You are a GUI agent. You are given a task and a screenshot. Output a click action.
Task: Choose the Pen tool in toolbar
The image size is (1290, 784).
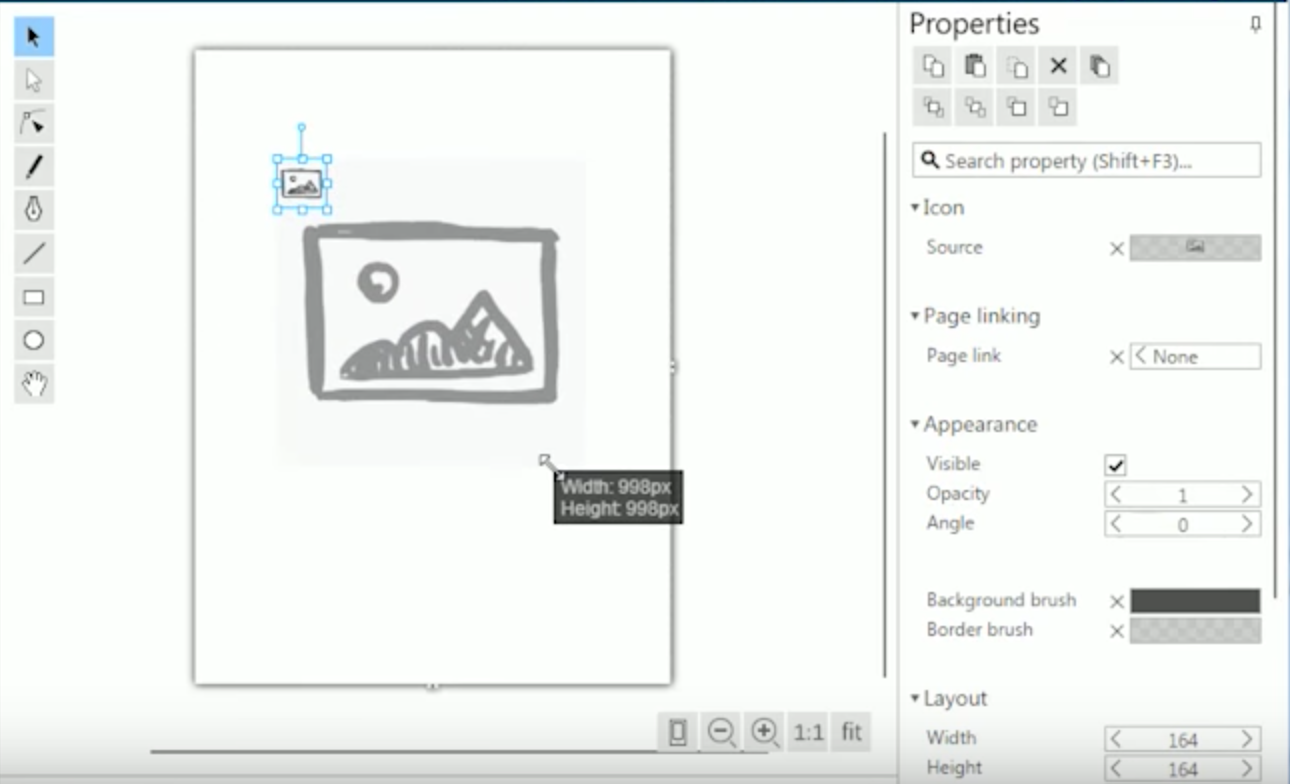[33, 210]
